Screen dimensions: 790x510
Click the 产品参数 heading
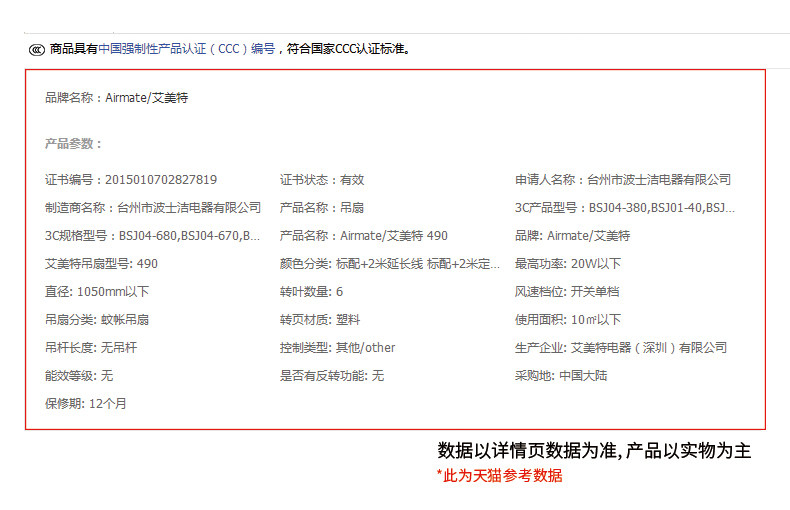coord(73,144)
